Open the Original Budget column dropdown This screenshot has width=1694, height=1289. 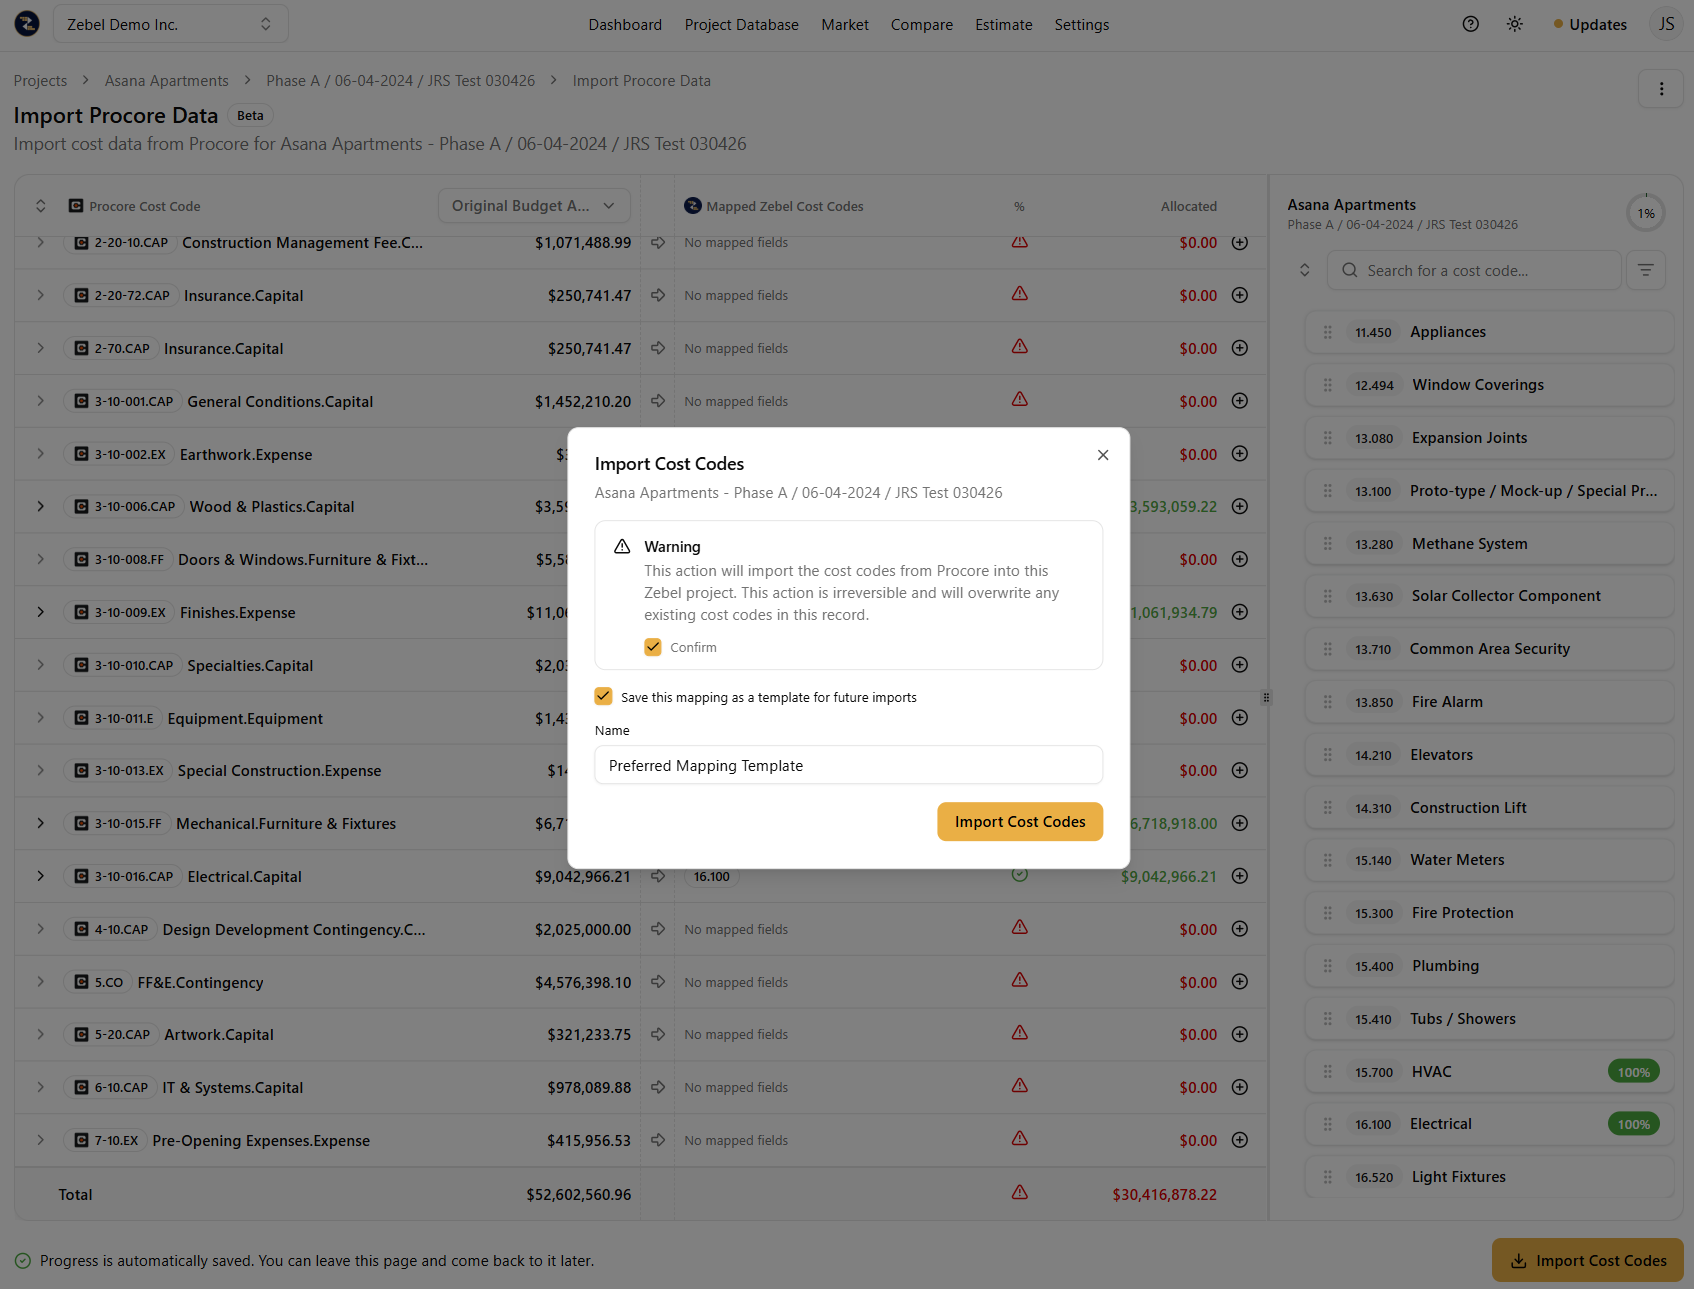(533, 206)
